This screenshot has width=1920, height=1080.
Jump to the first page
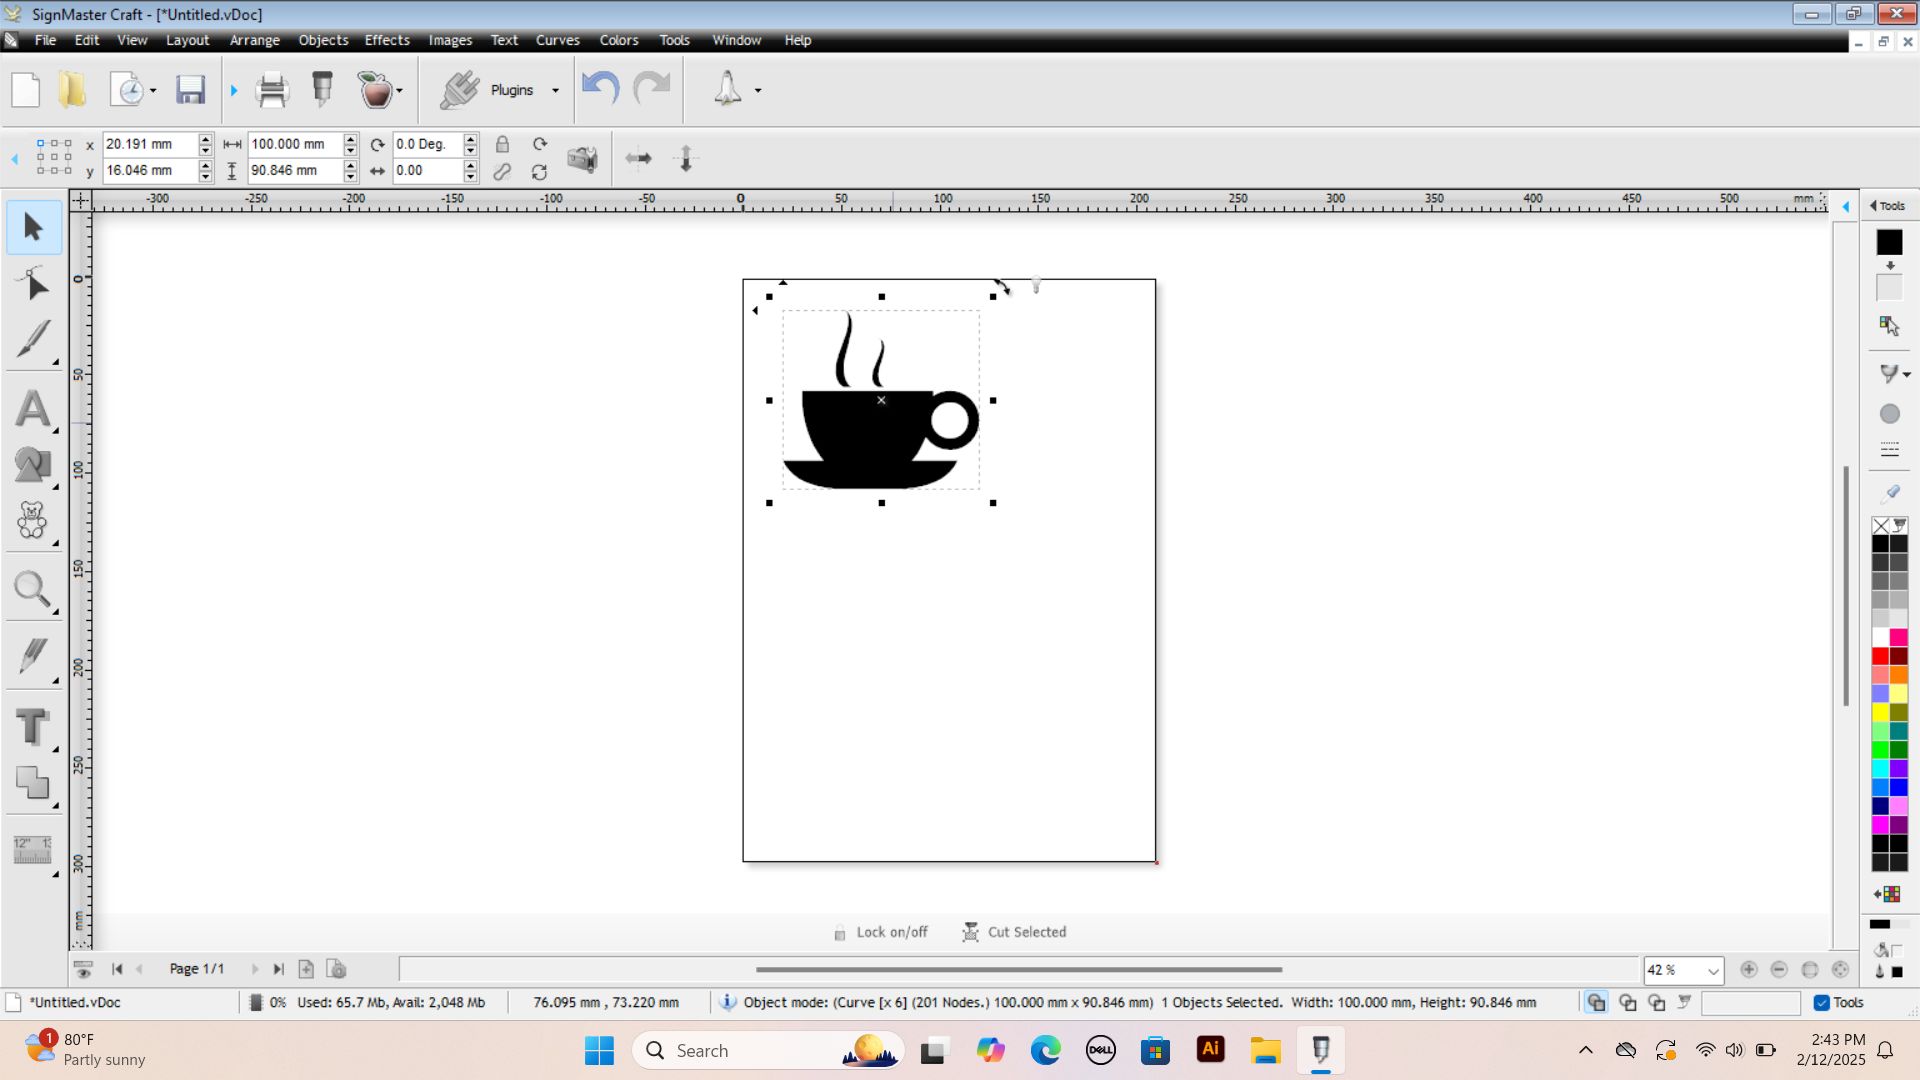pyautogui.click(x=117, y=969)
